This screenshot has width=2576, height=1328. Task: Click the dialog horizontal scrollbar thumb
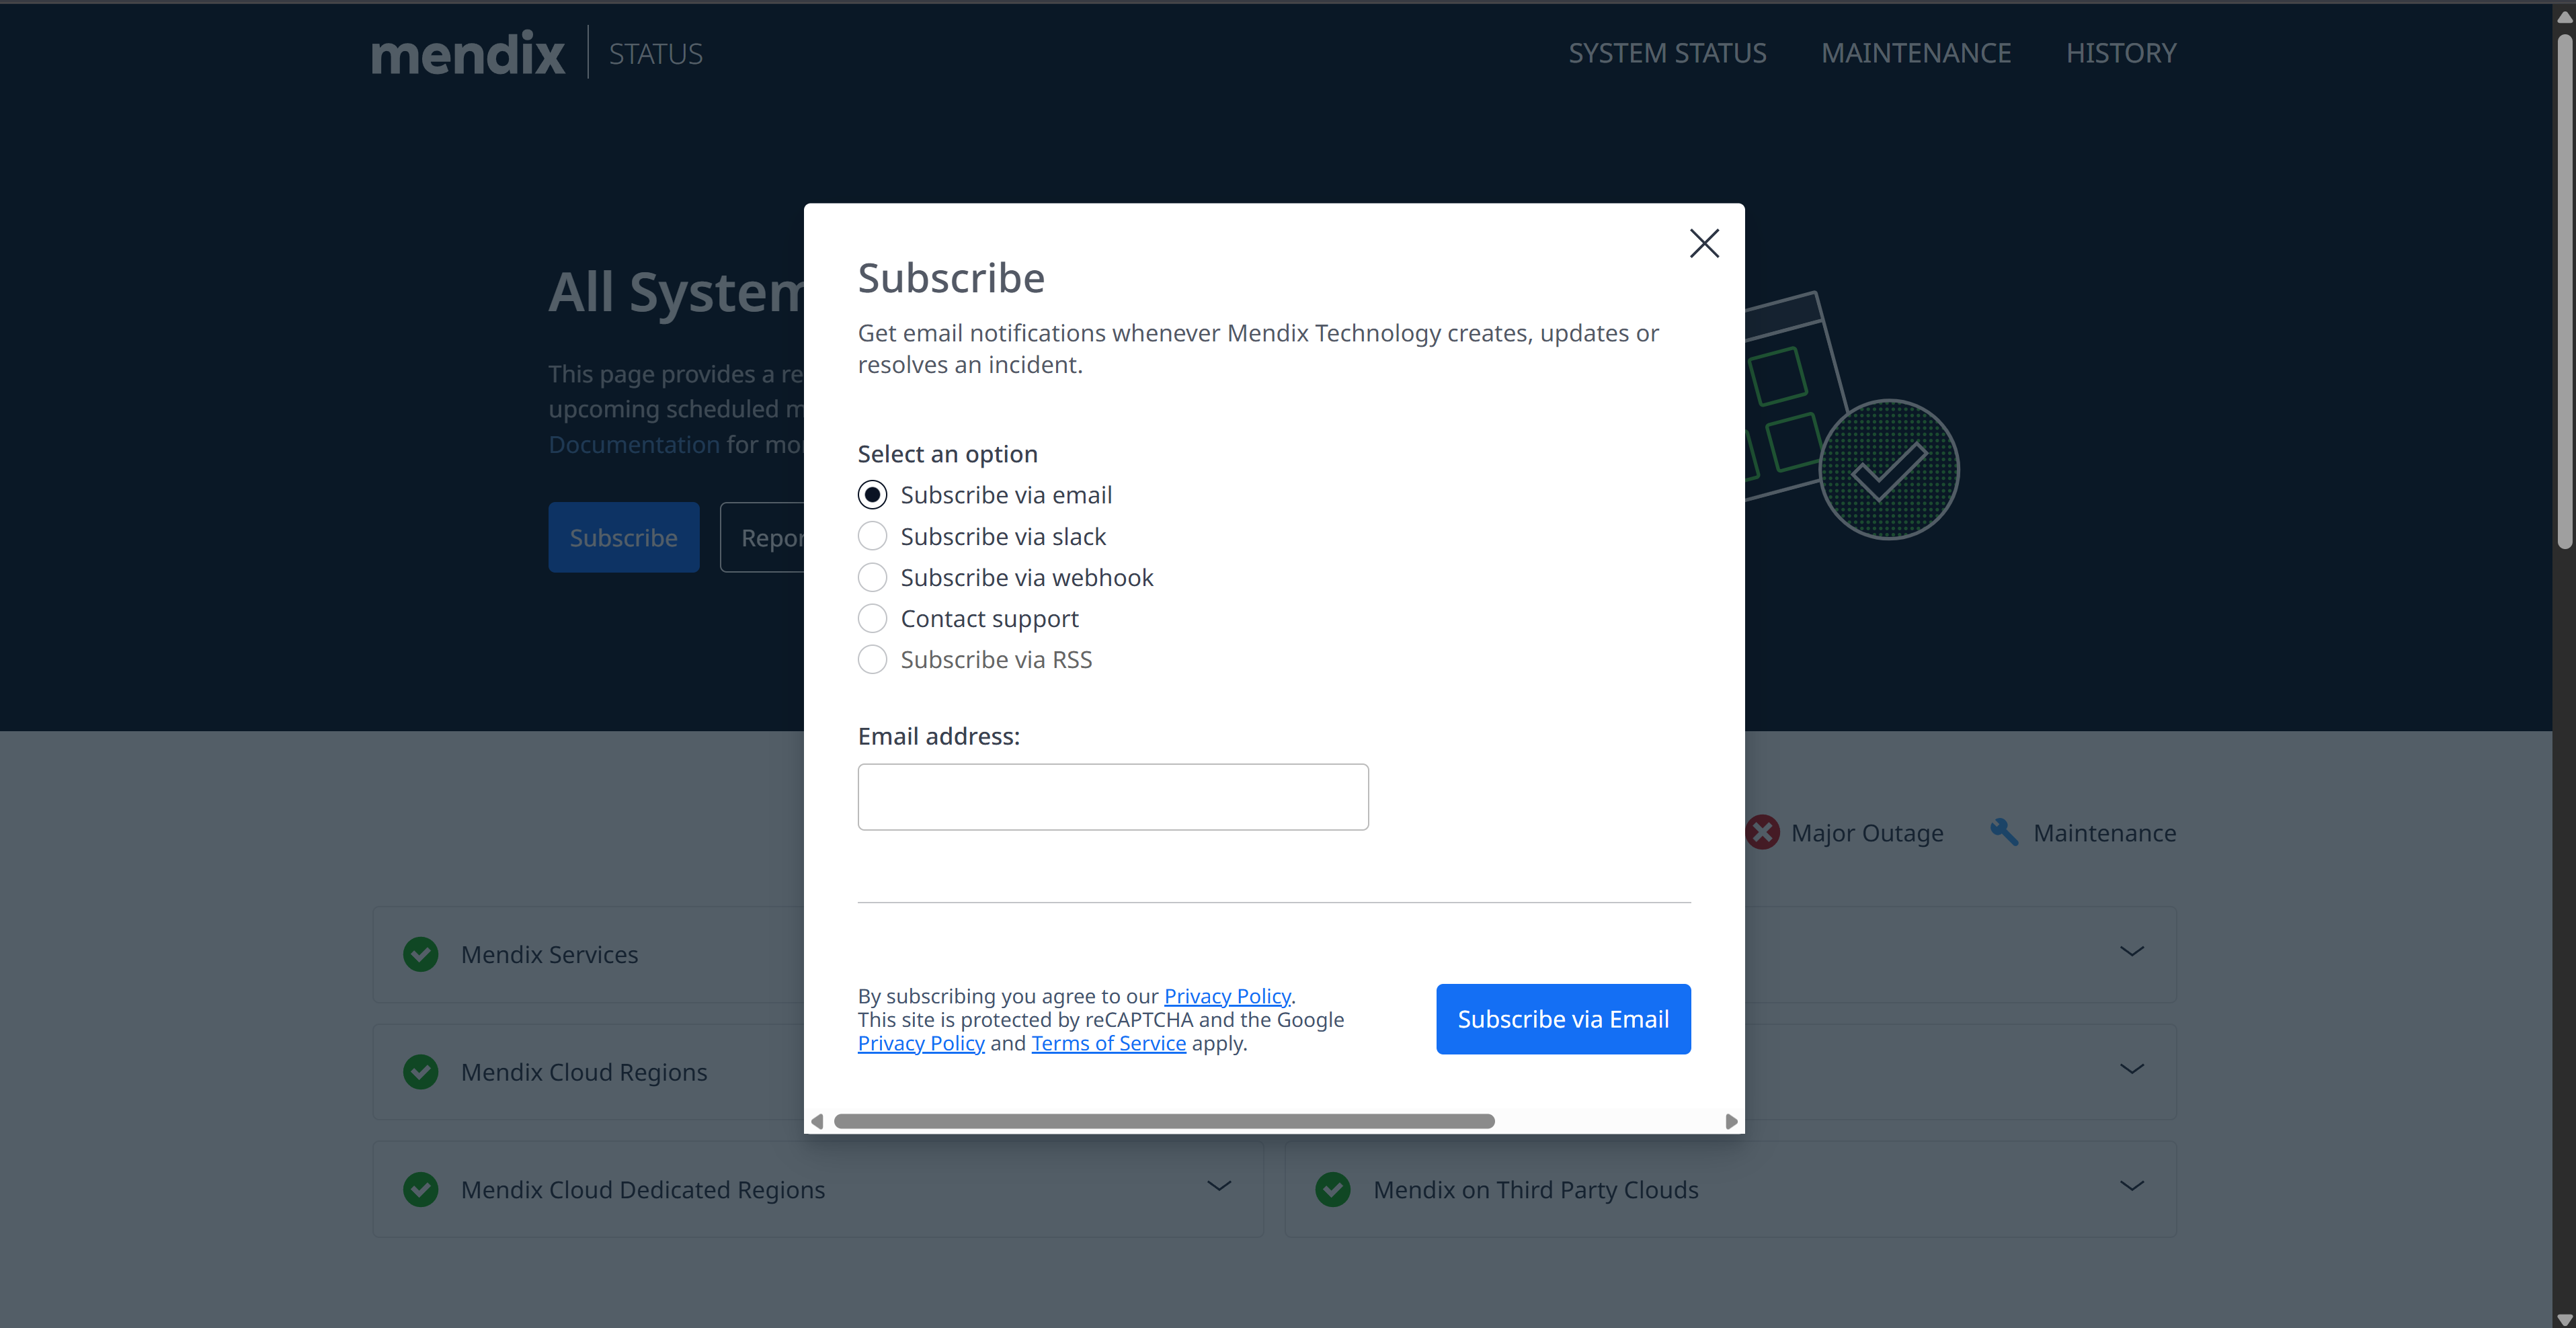point(1164,1121)
